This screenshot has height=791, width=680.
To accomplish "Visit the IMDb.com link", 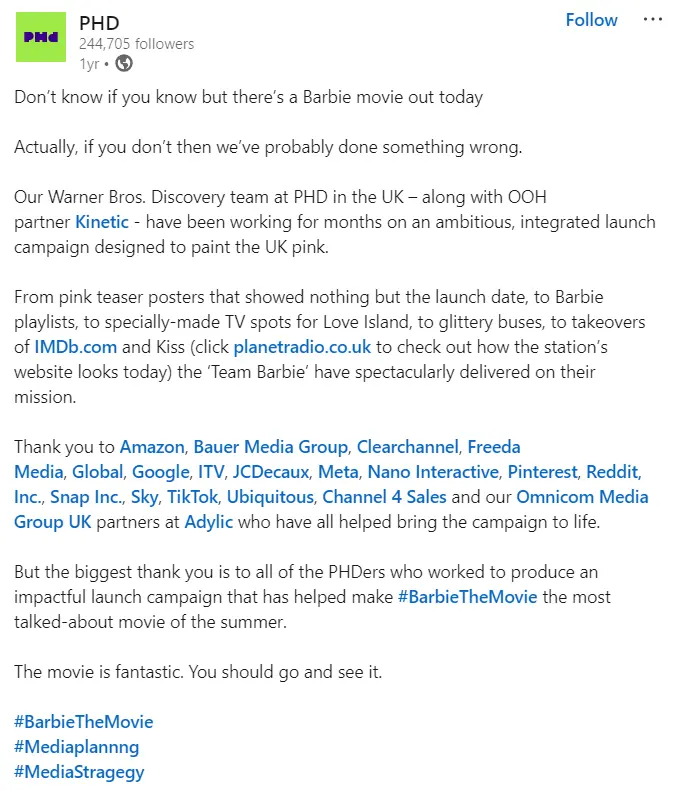I will tap(76, 347).
